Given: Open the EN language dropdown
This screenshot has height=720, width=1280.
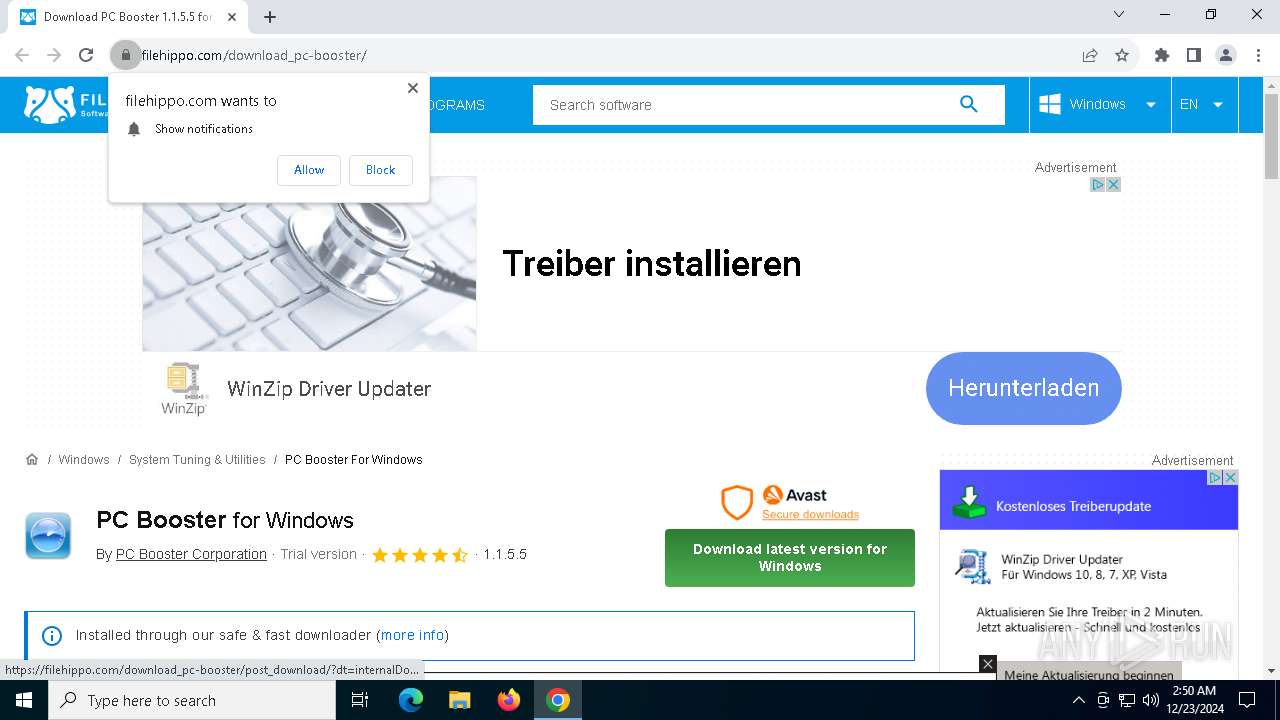Looking at the screenshot, I should (1203, 104).
